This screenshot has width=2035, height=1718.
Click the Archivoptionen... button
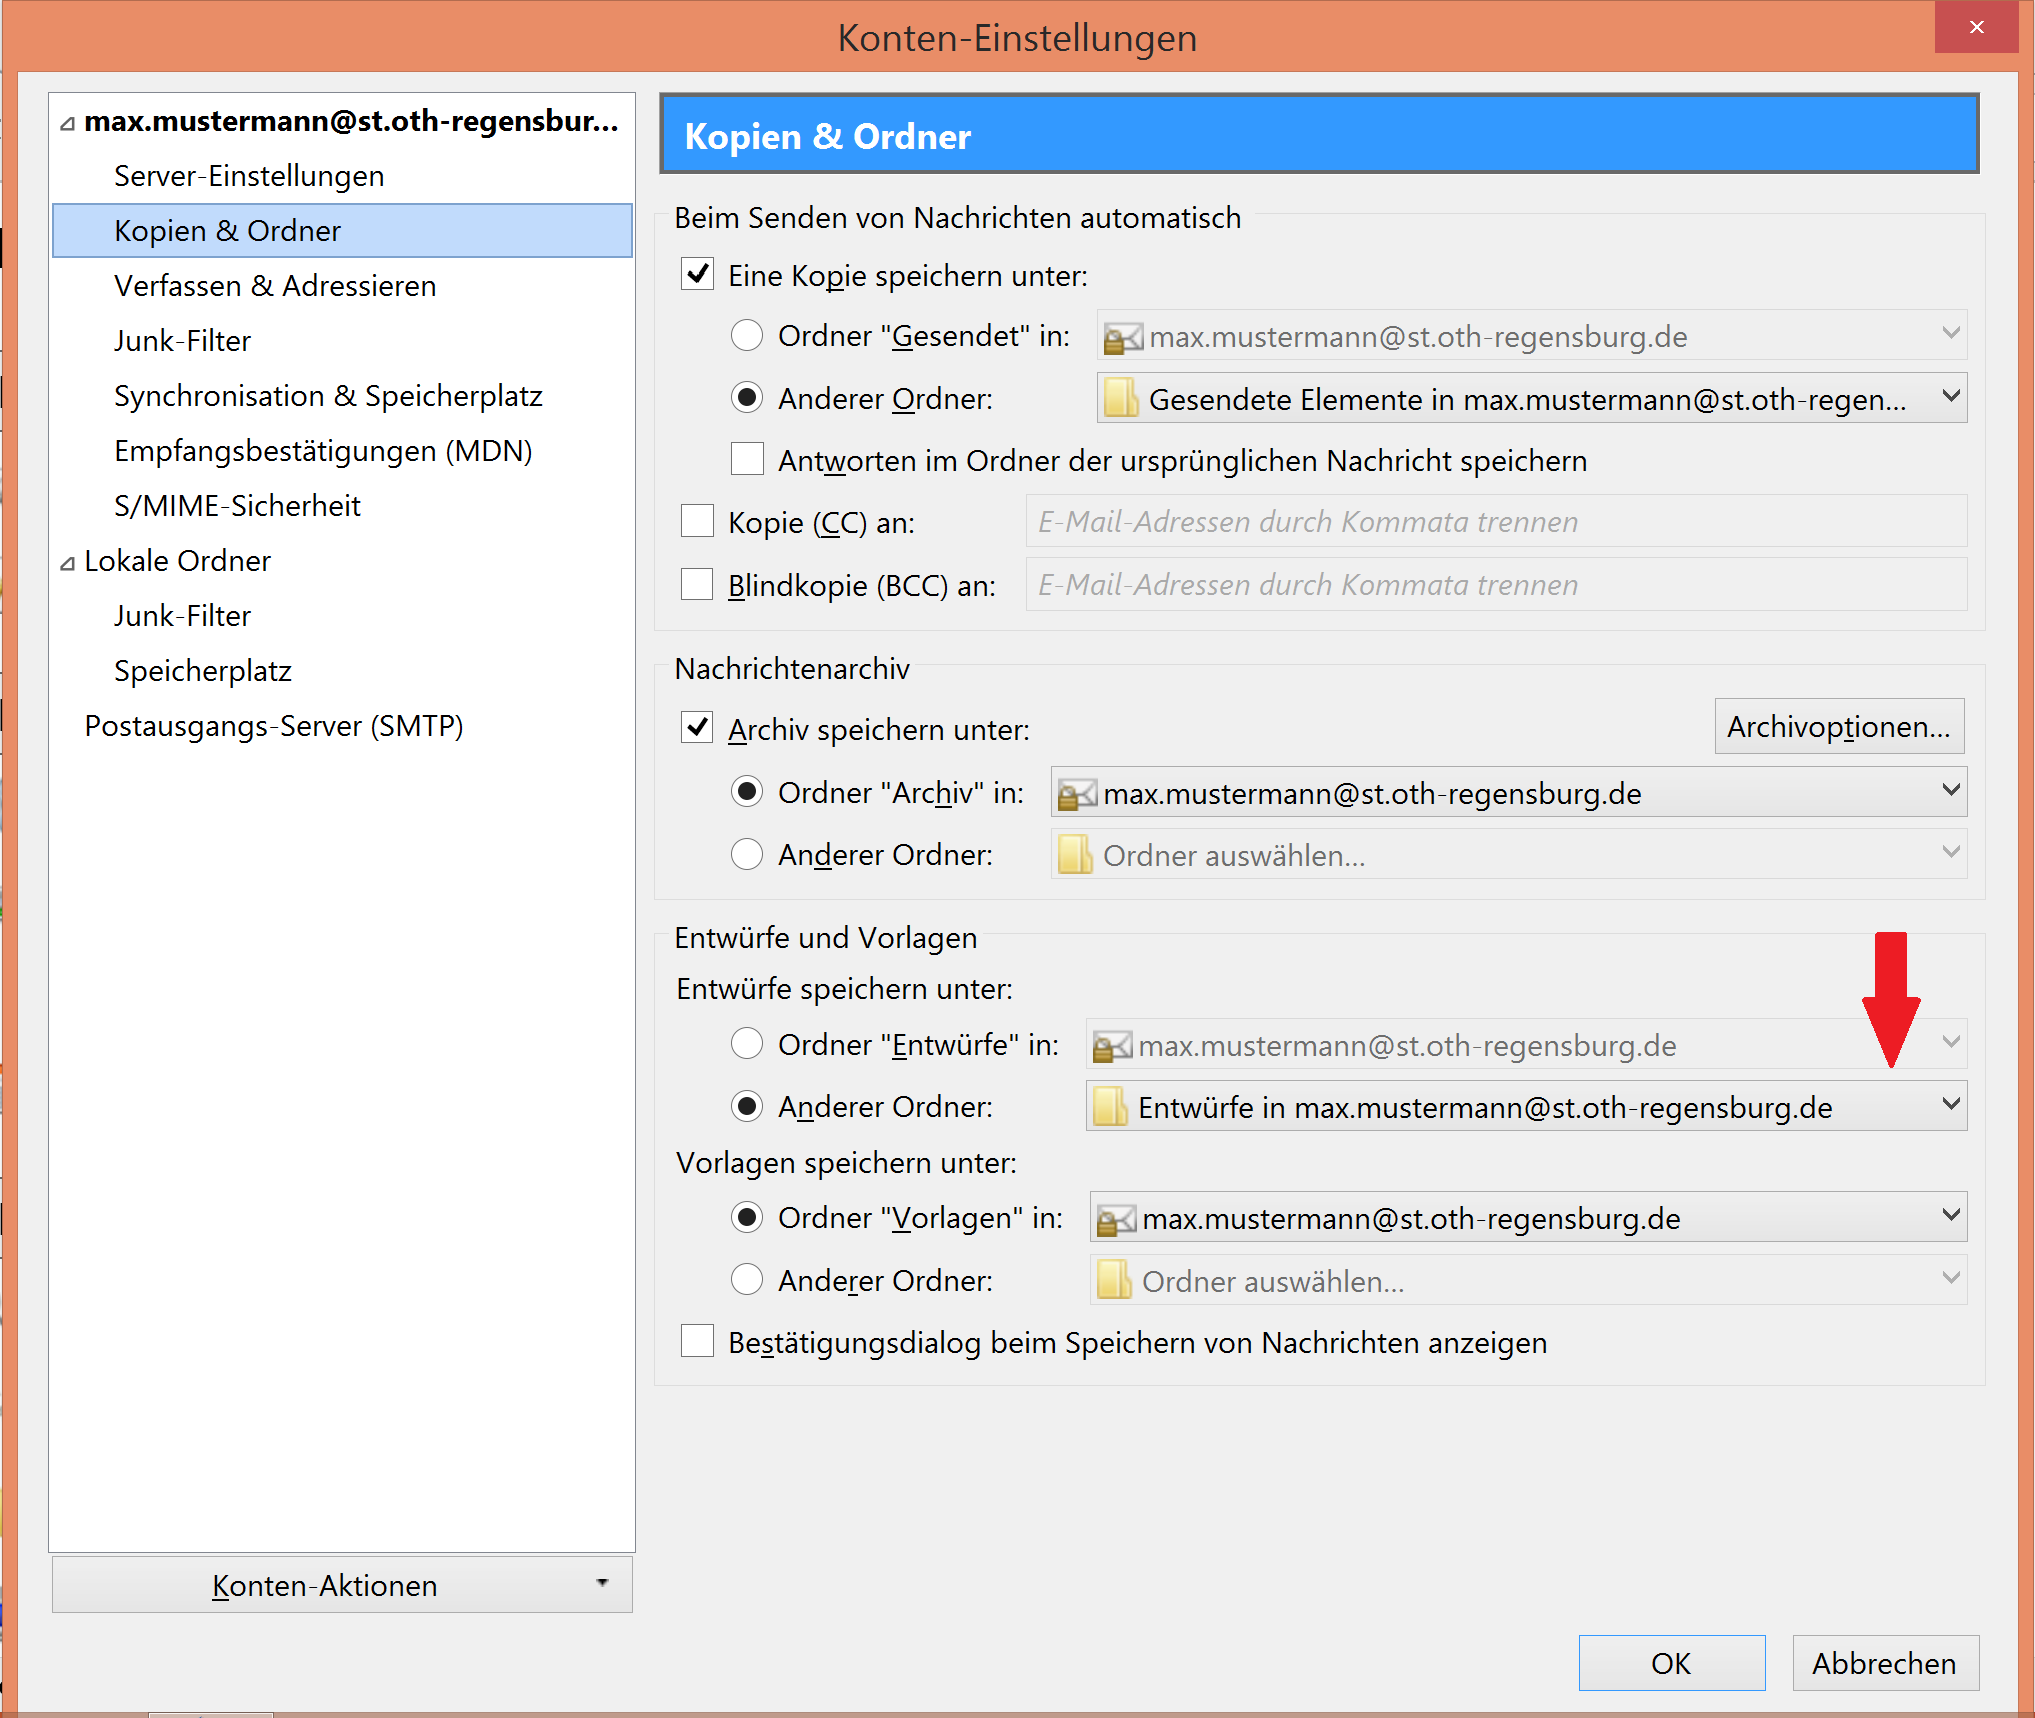(1838, 727)
